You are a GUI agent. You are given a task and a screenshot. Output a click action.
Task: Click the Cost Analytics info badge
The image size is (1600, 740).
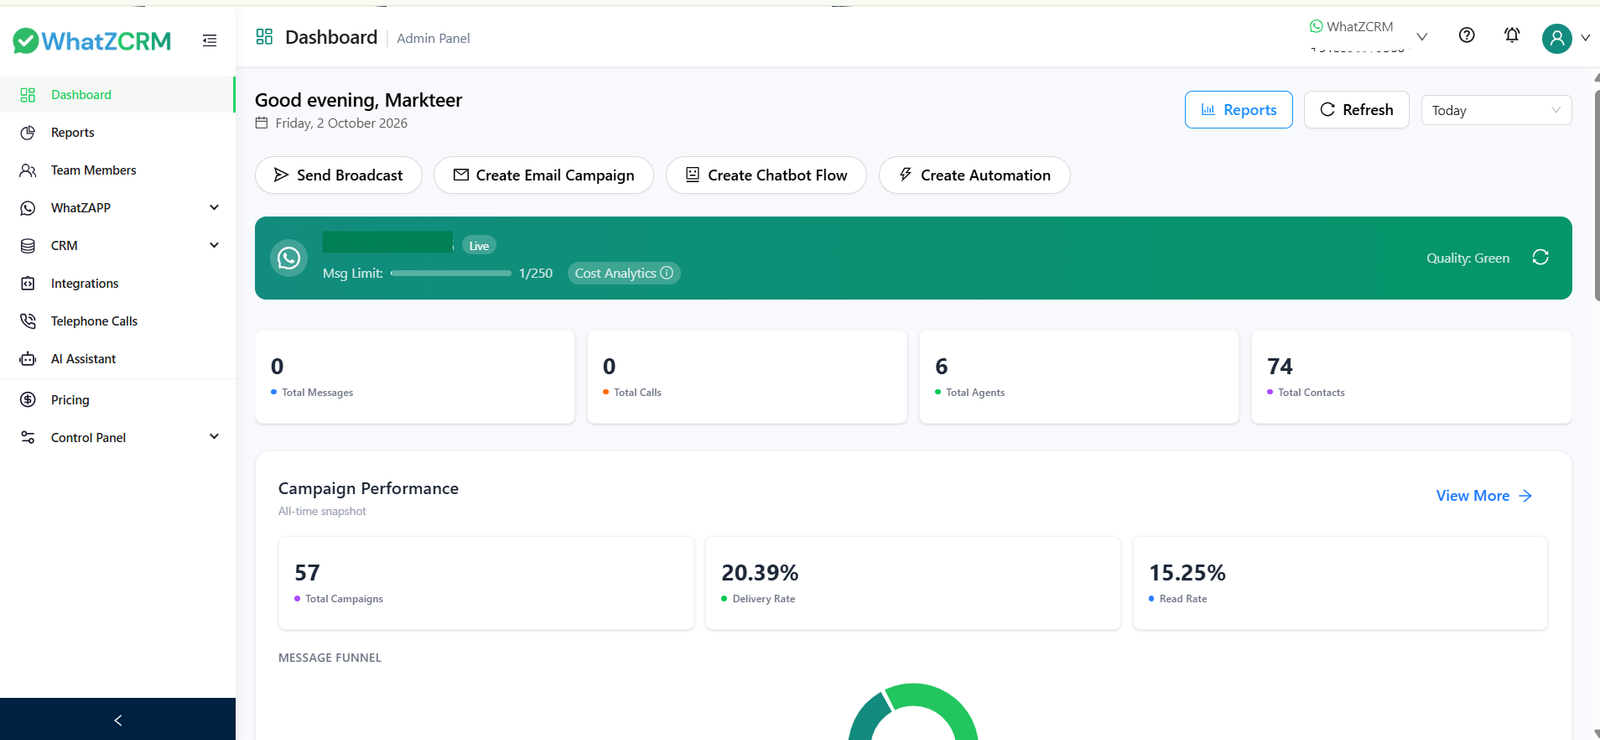click(624, 273)
